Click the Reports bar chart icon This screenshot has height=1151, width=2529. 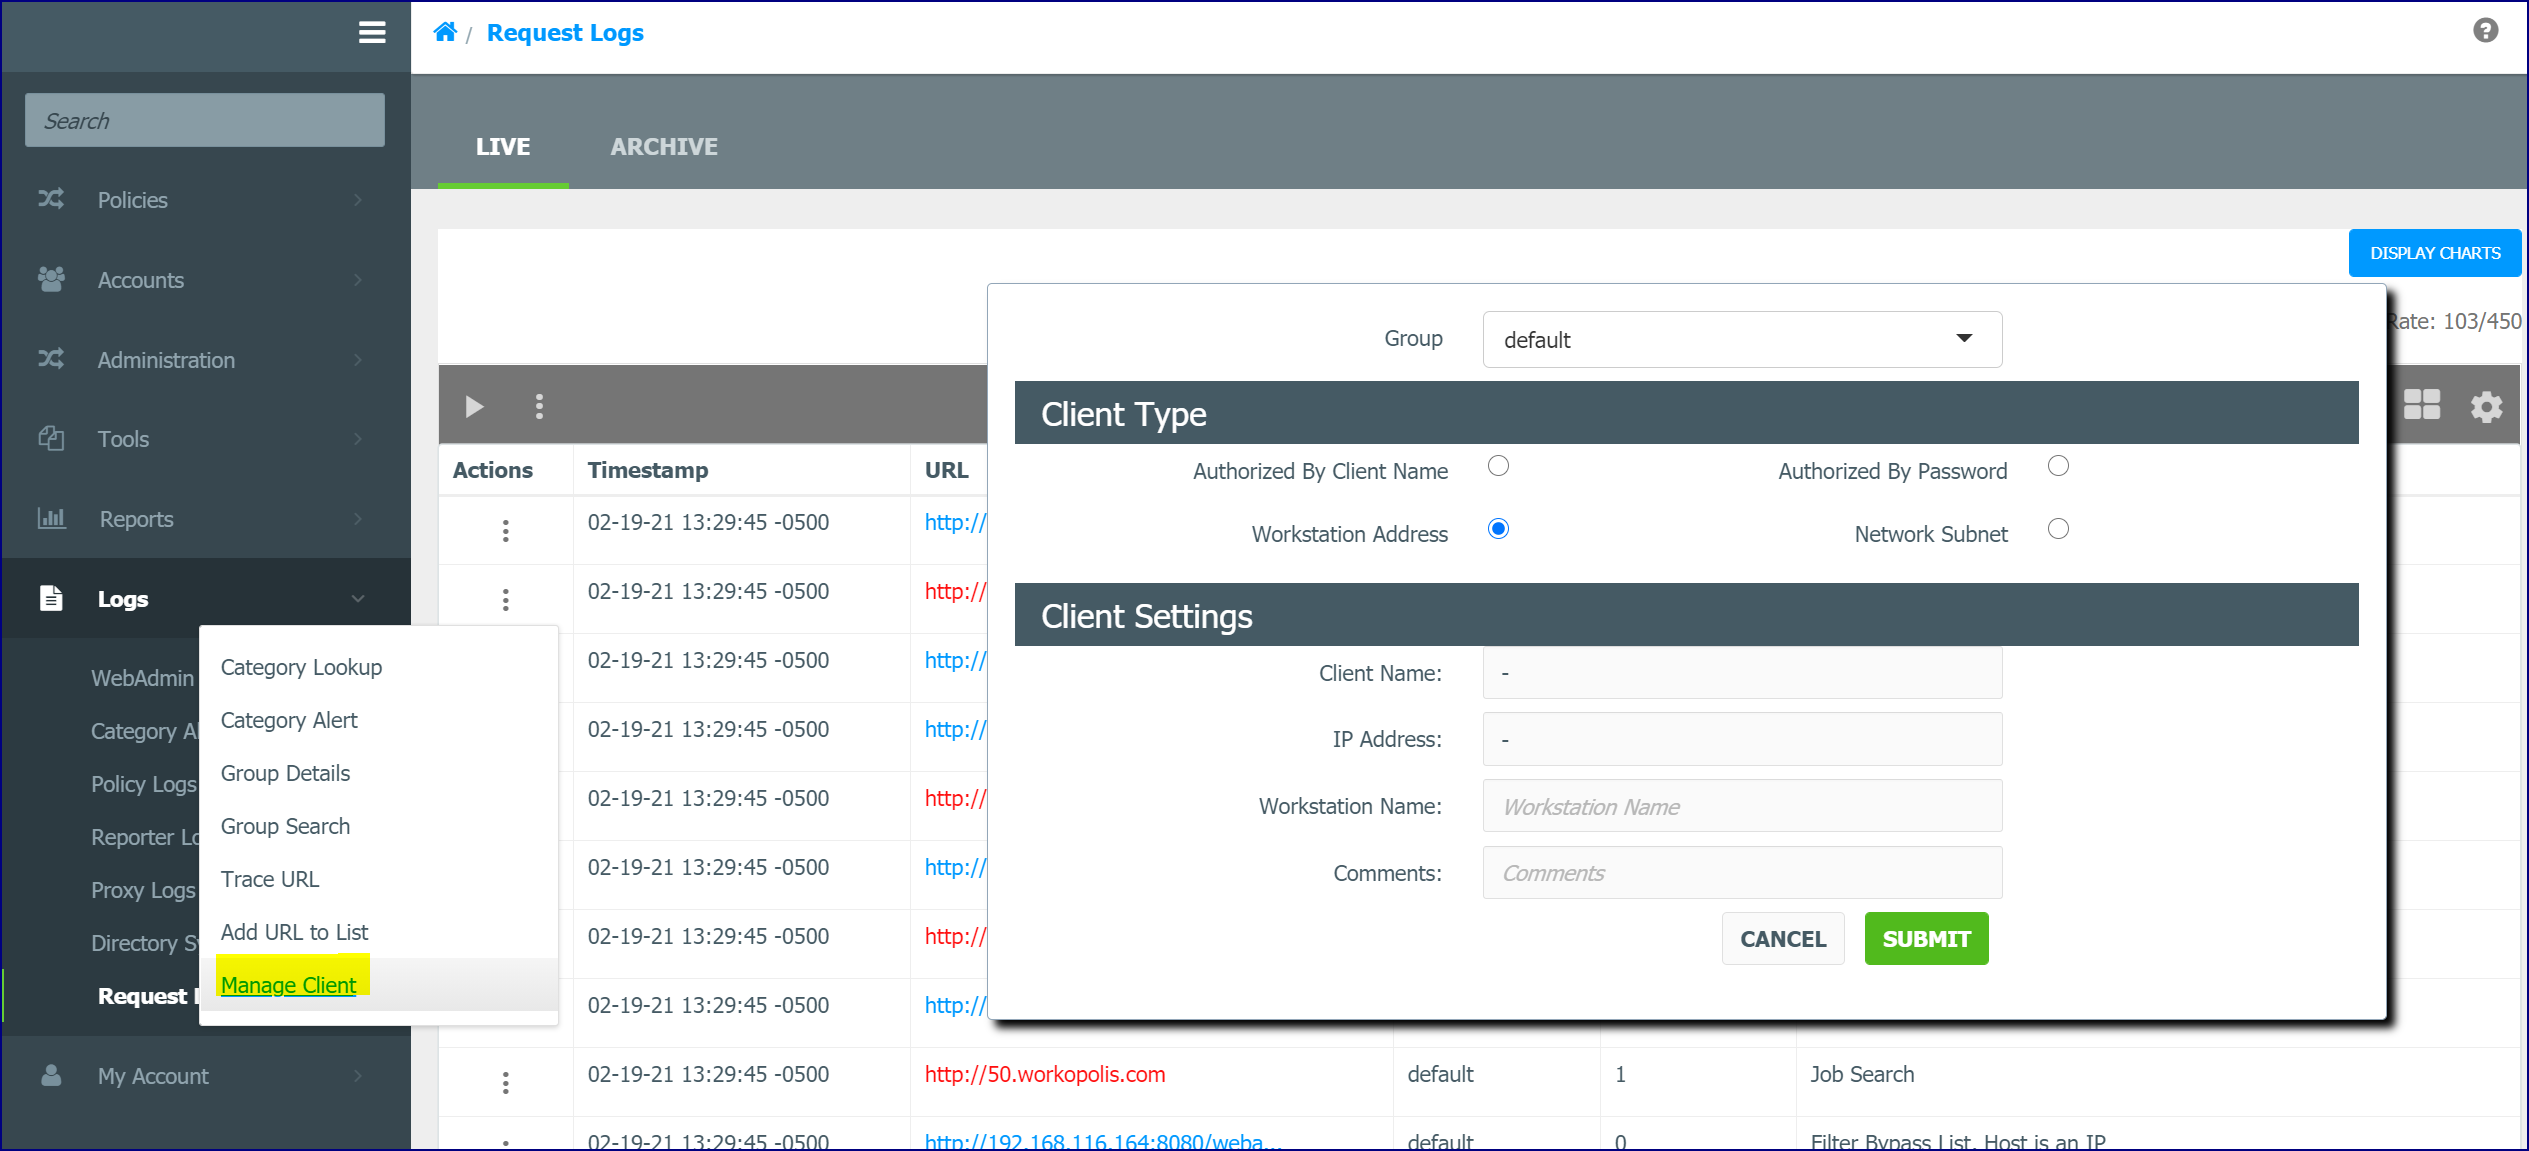point(51,518)
